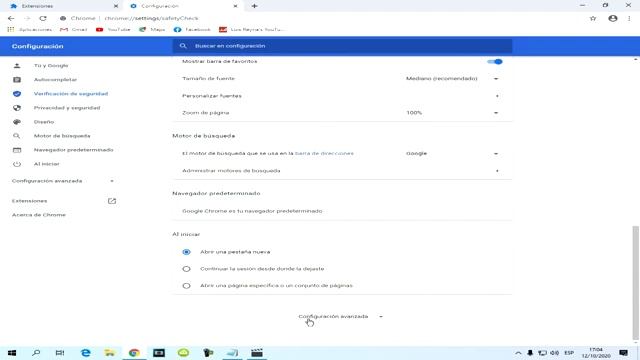Open a new browser tab
640x360 pixels.
254,6
